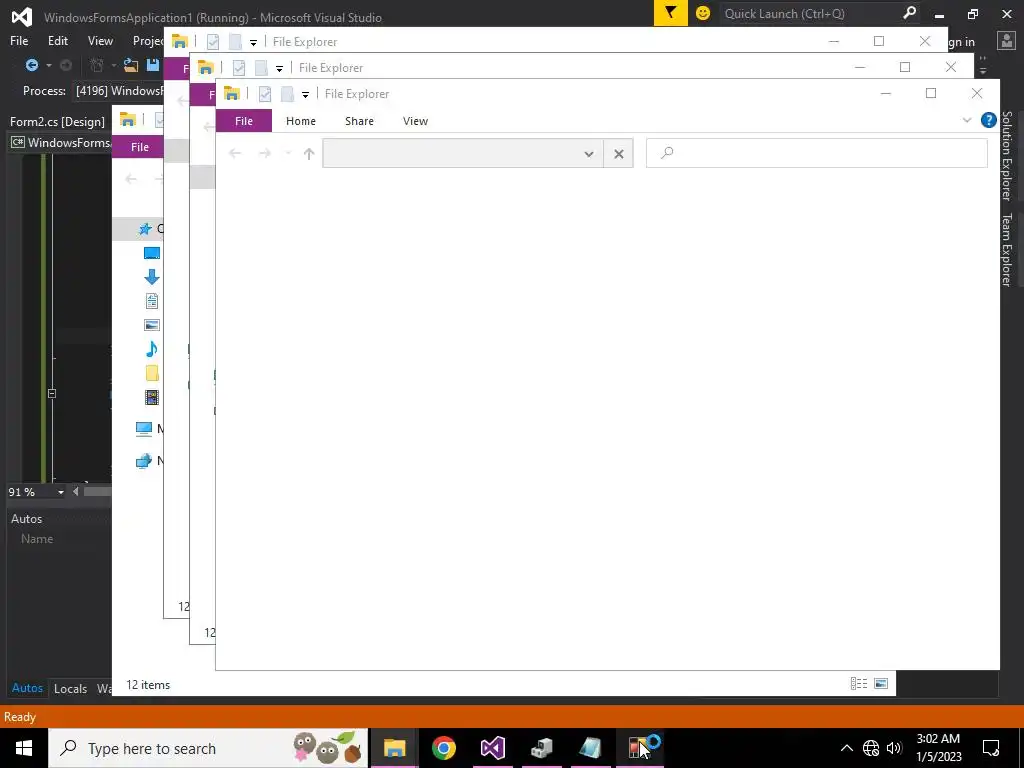Click left scroll arrow next to zoom box
The height and width of the screenshot is (768, 1024).
pyautogui.click(x=76, y=492)
